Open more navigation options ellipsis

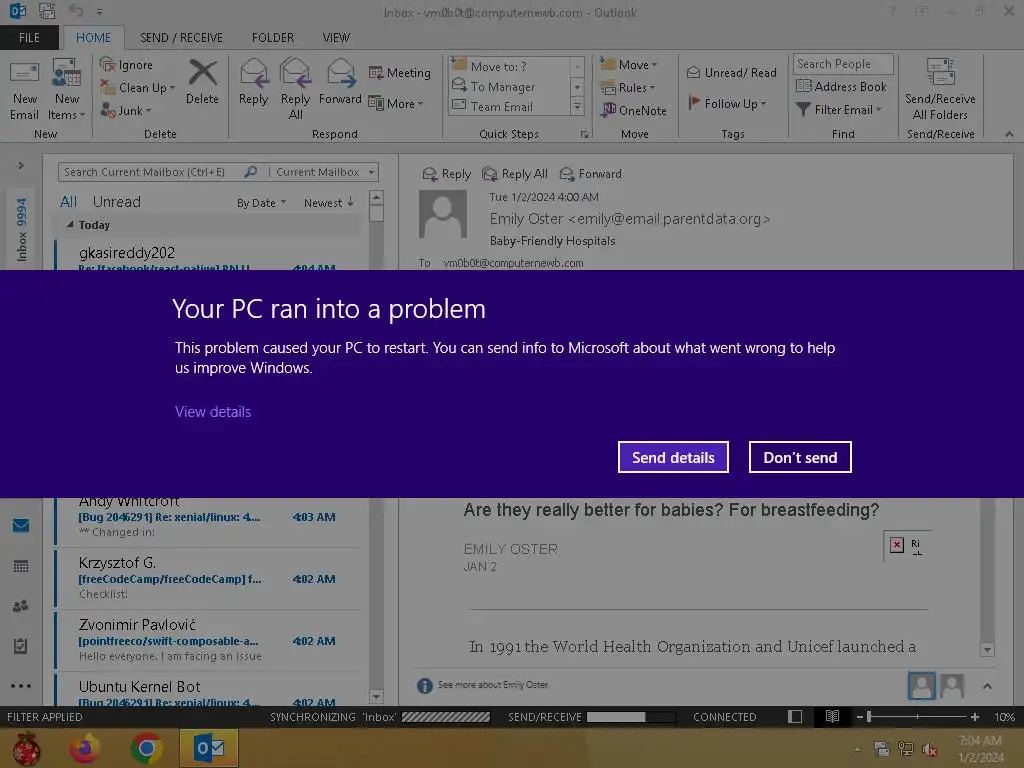pos(21,686)
